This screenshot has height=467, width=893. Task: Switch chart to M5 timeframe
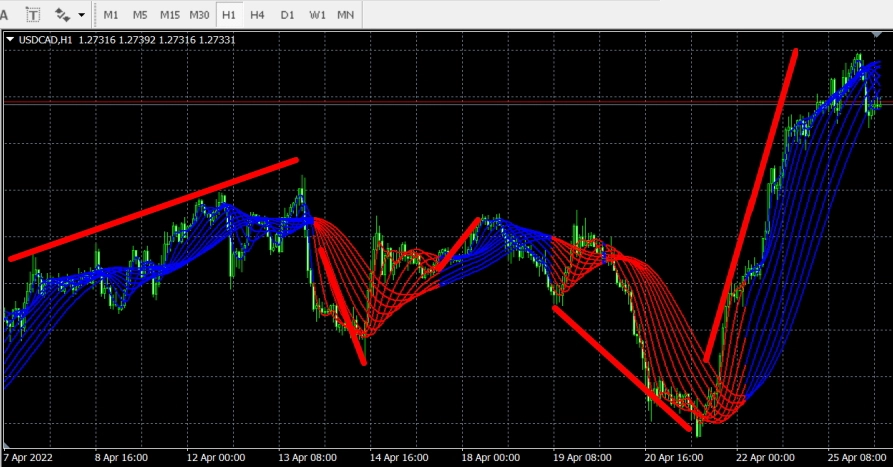[140, 15]
